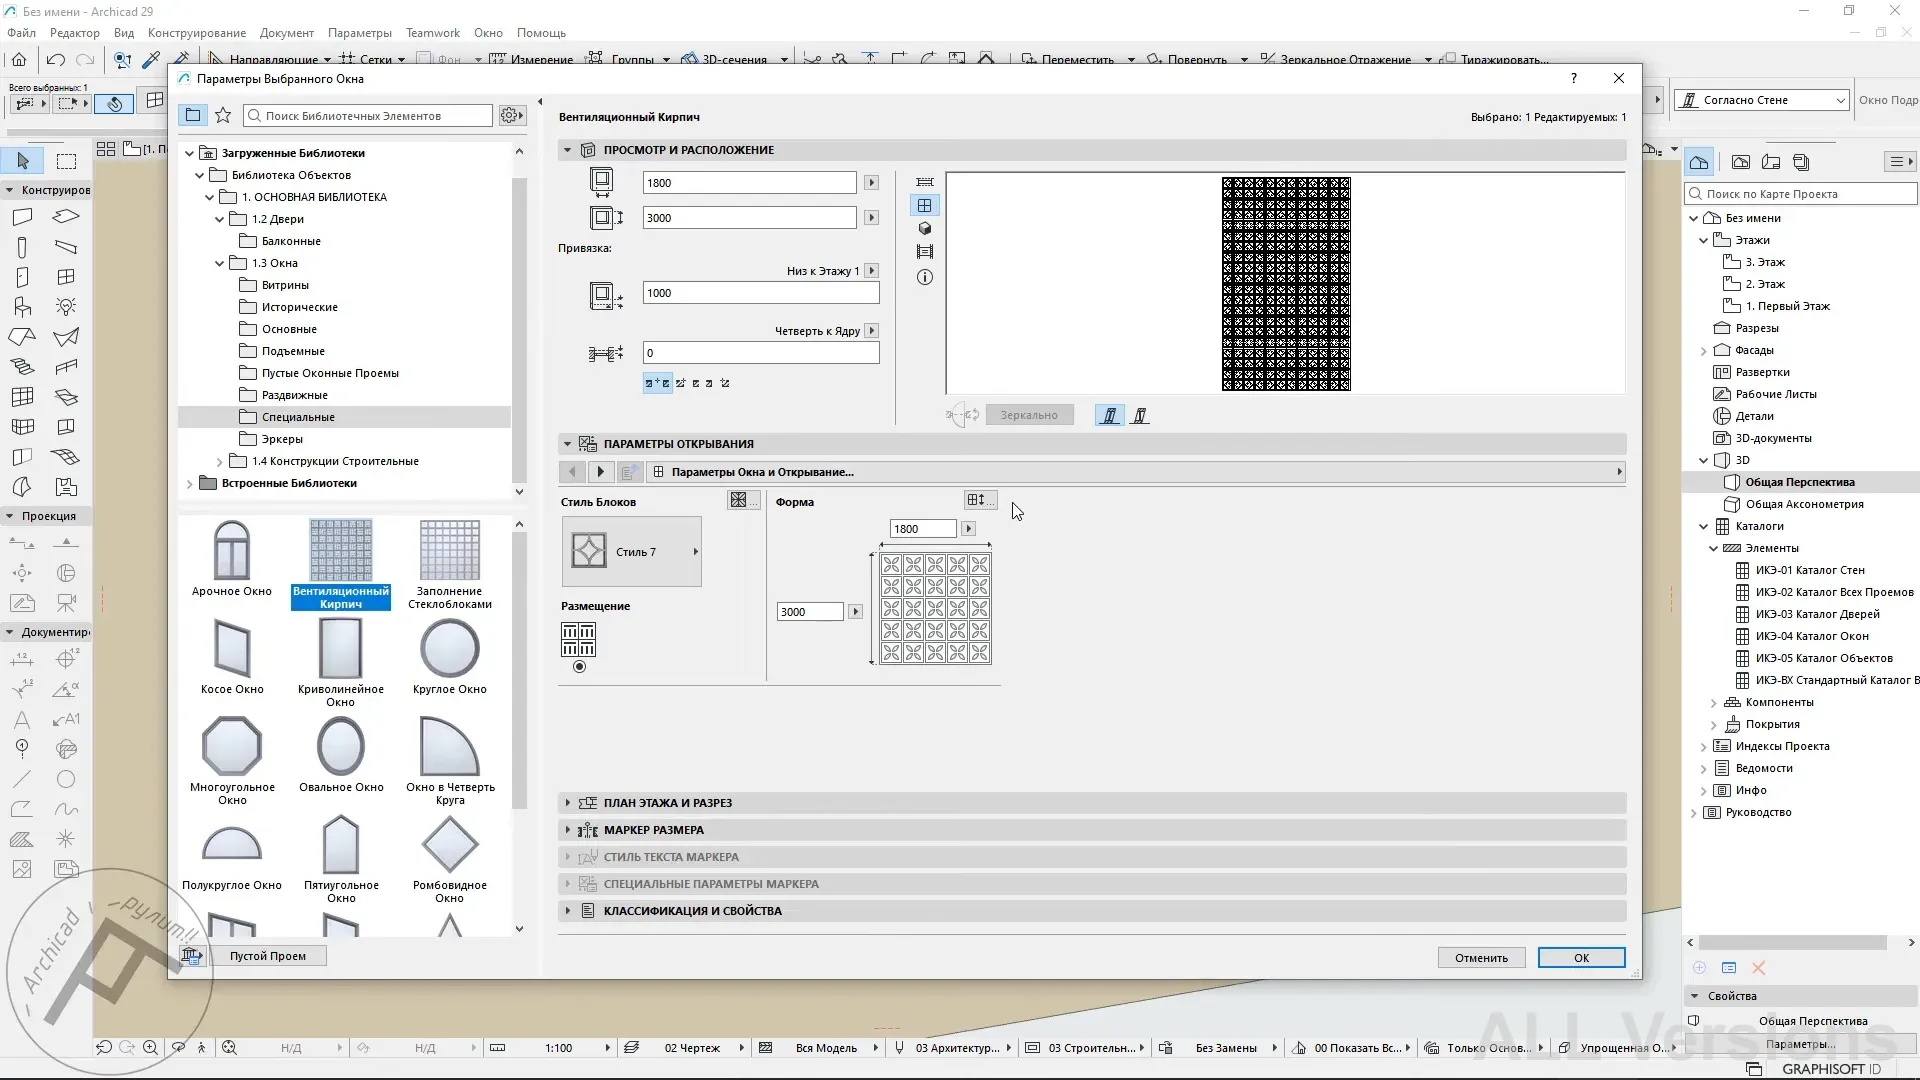Select first anchor point option below reveal field
The height and width of the screenshot is (1080, 1920).
[x=657, y=383]
